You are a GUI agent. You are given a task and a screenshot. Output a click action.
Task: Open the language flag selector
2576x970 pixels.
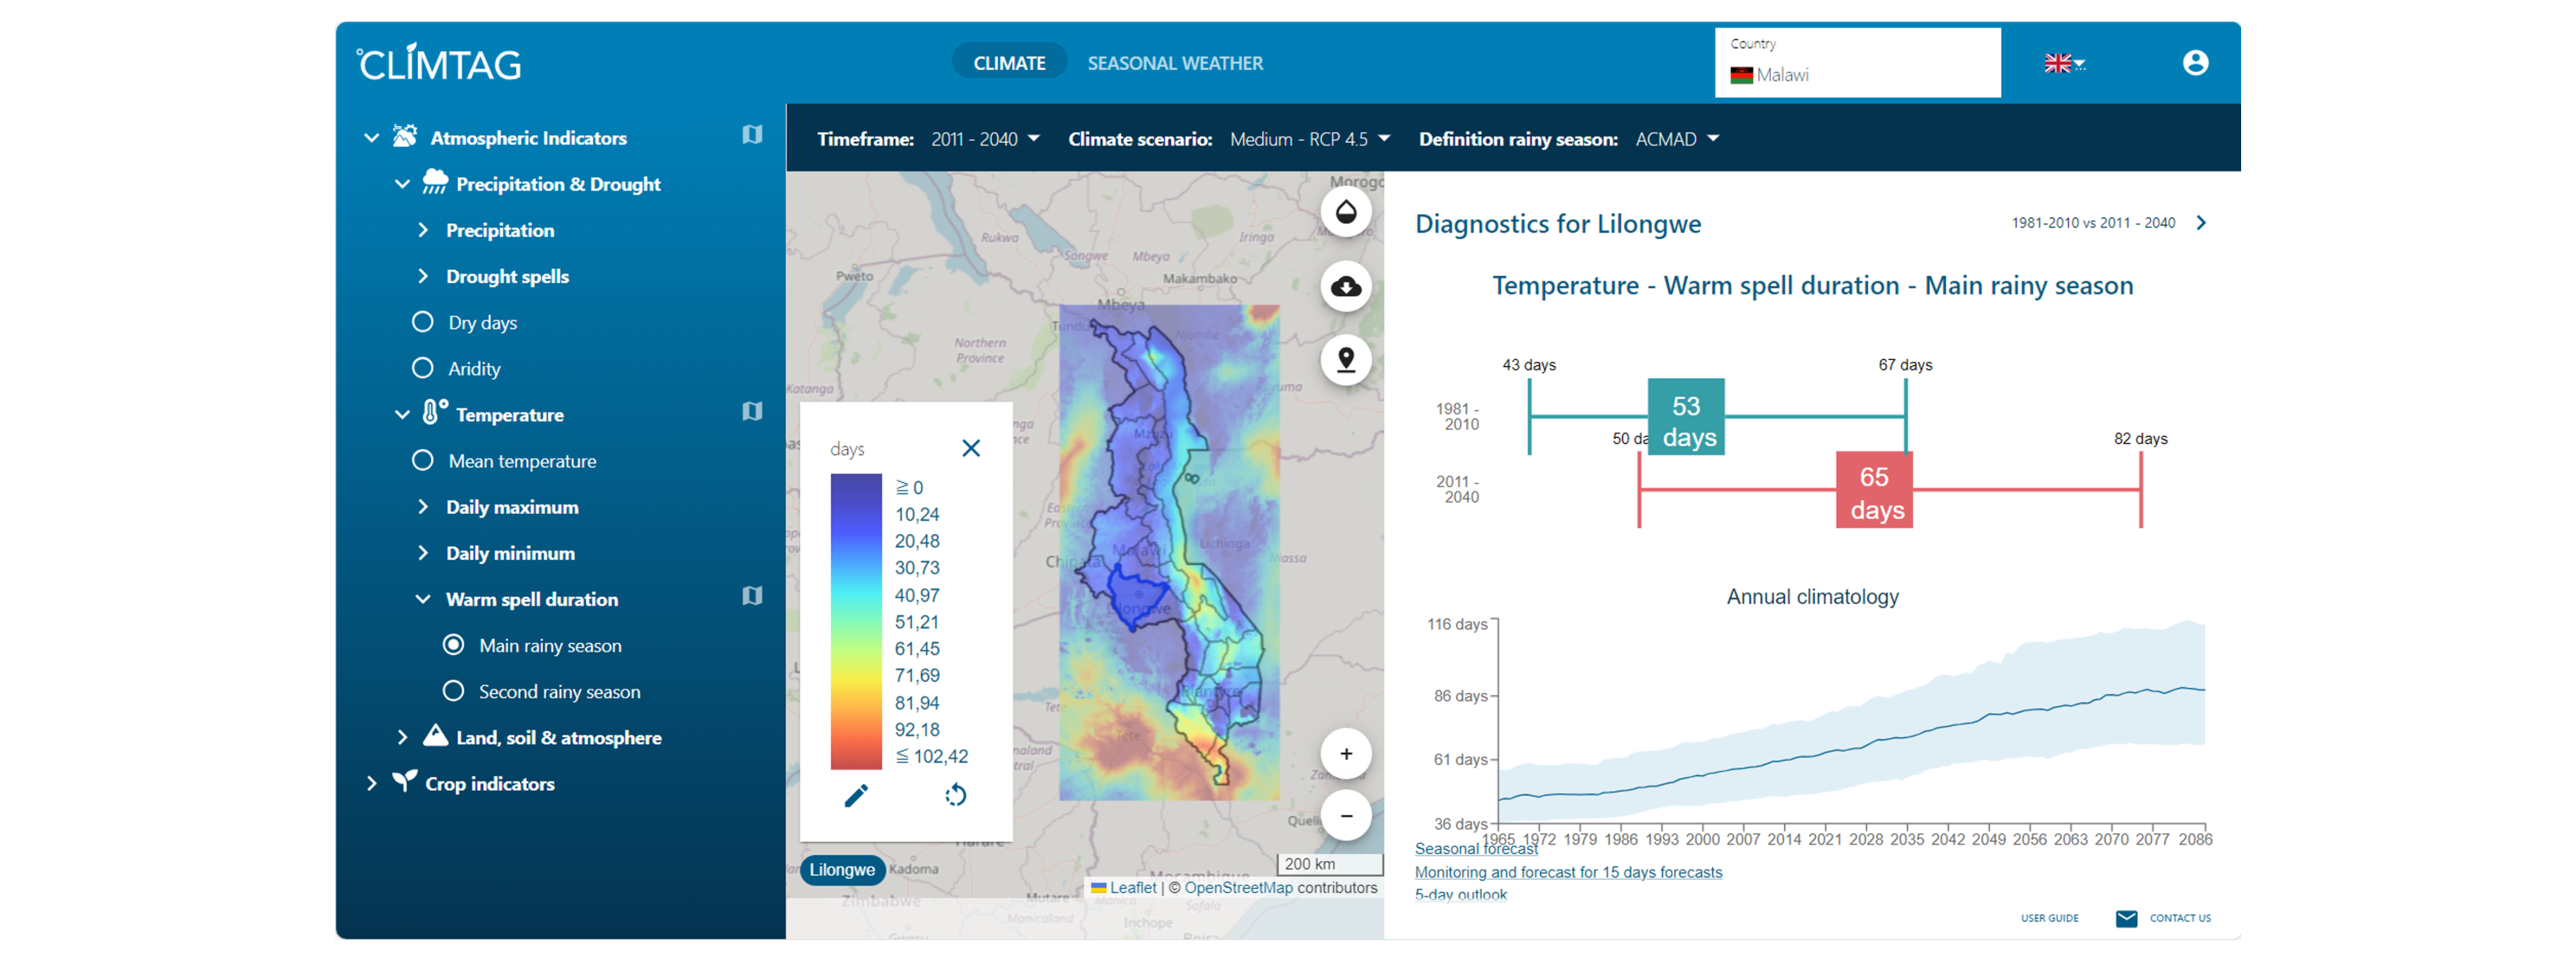[x=2064, y=63]
